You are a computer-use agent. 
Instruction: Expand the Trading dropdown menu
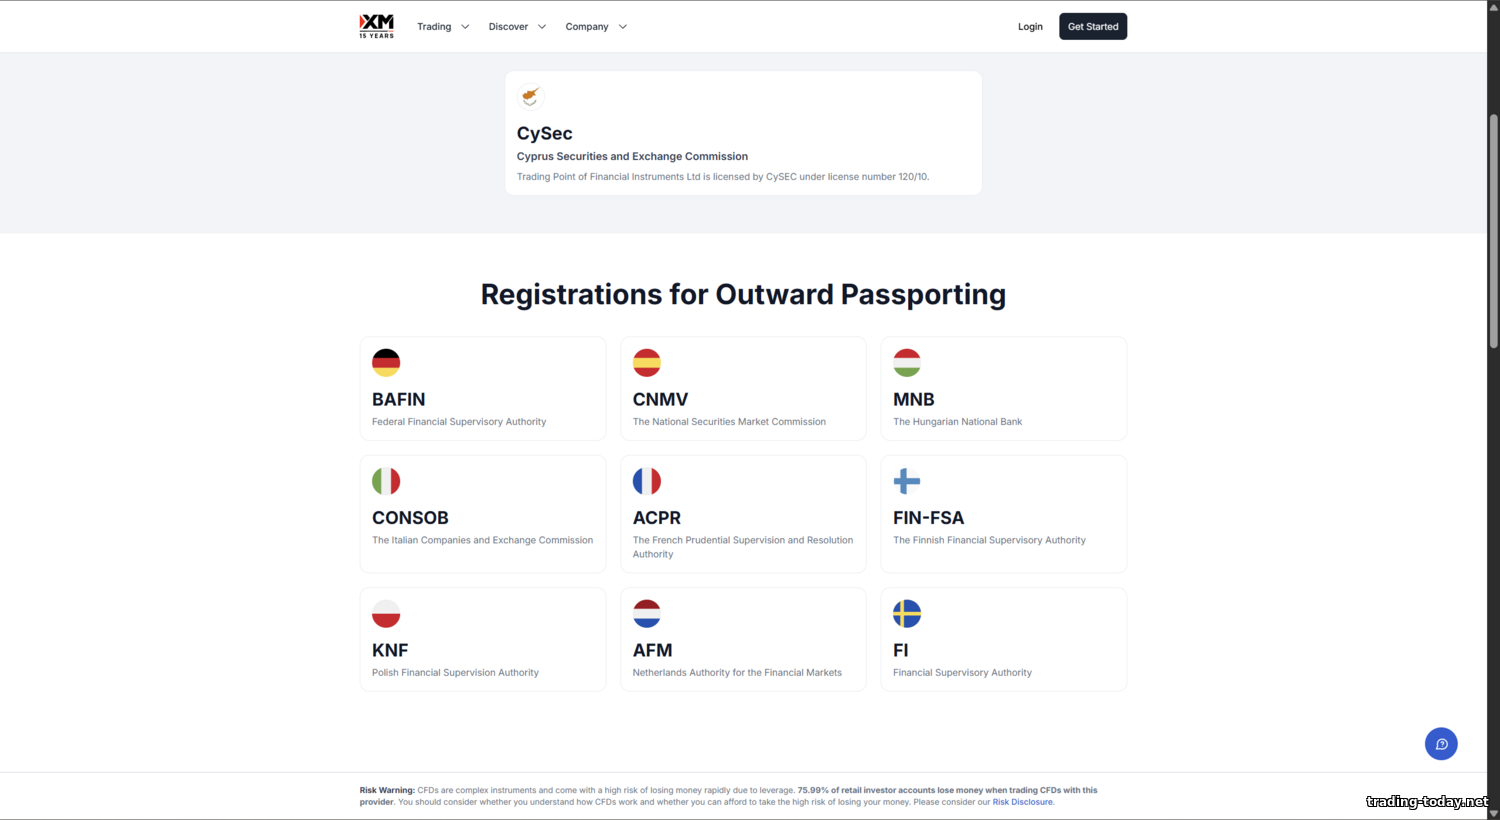[443, 27]
